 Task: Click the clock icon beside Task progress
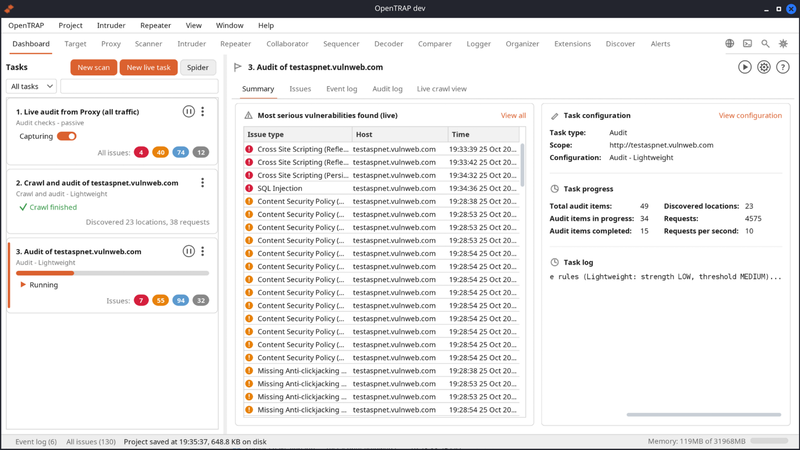(555, 189)
